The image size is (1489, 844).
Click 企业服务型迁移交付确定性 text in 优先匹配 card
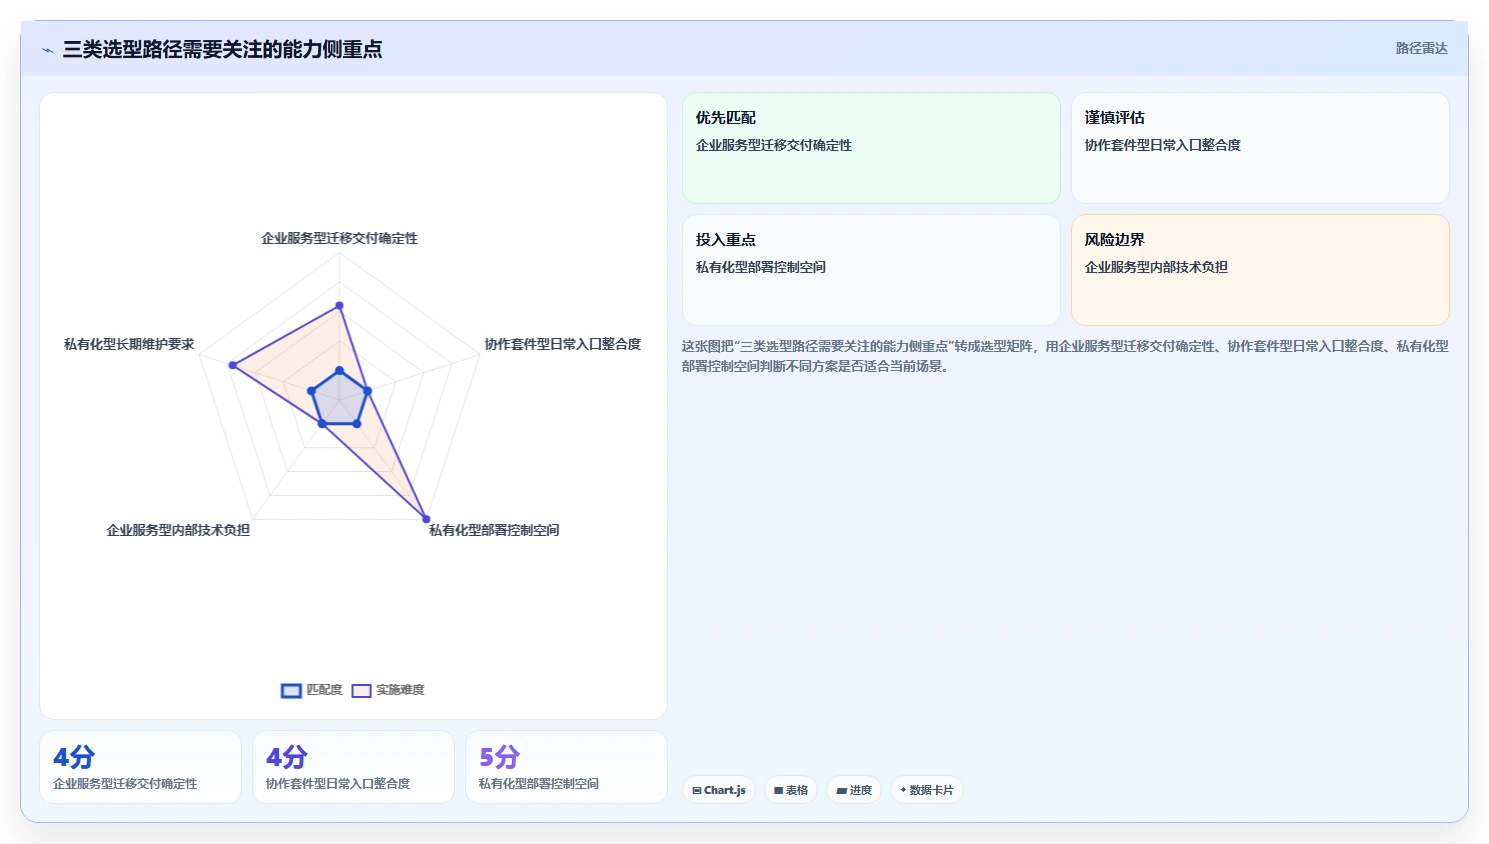[774, 145]
